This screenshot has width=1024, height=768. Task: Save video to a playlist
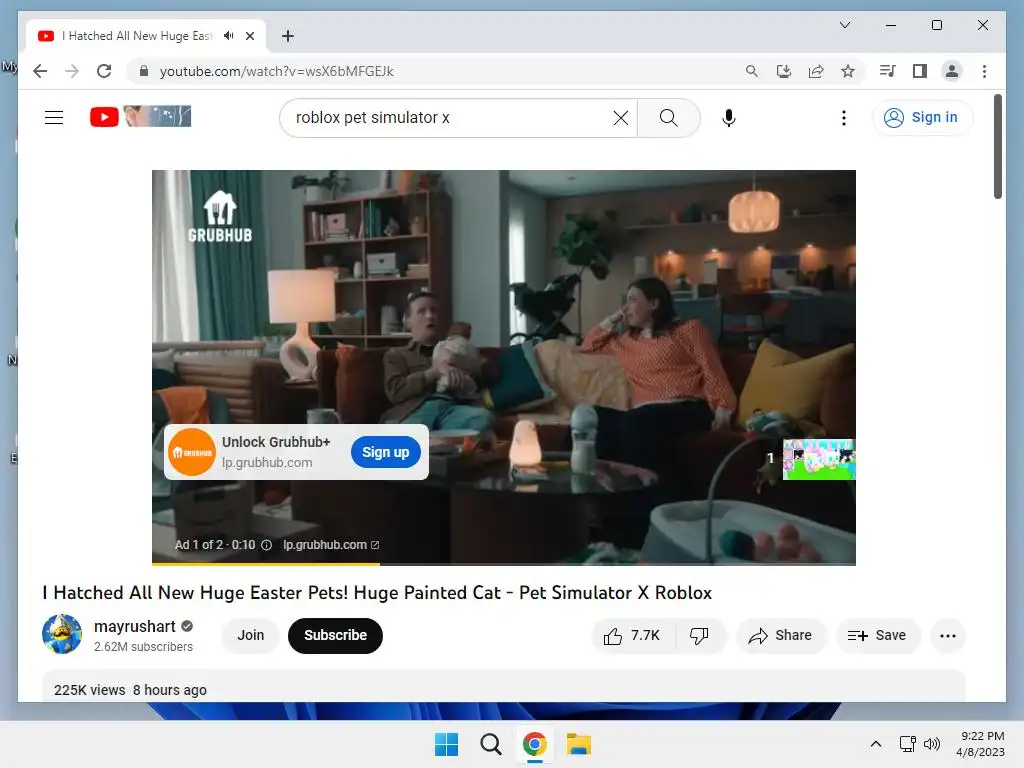pos(877,635)
